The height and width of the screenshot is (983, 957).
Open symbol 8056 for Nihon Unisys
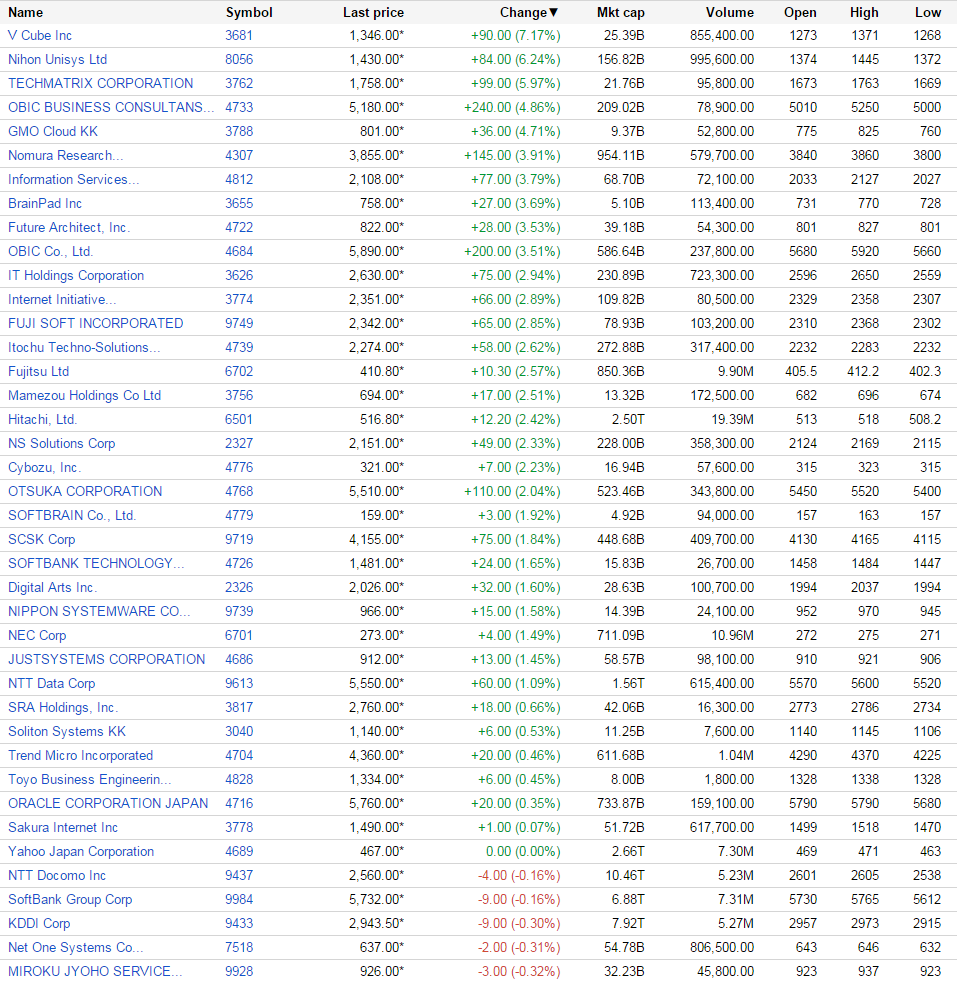pyautogui.click(x=239, y=60)
